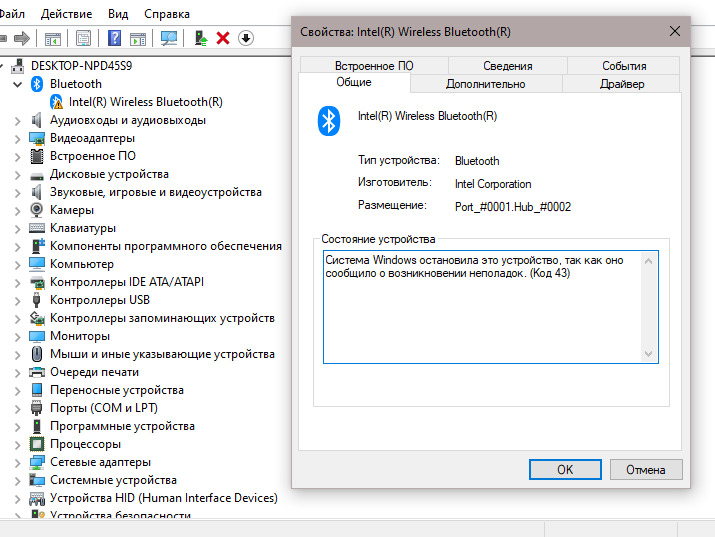This screenshot has width=715, height=537.
Task: Switch to the Драйвер tab
Action: click(x=622, y=84)
